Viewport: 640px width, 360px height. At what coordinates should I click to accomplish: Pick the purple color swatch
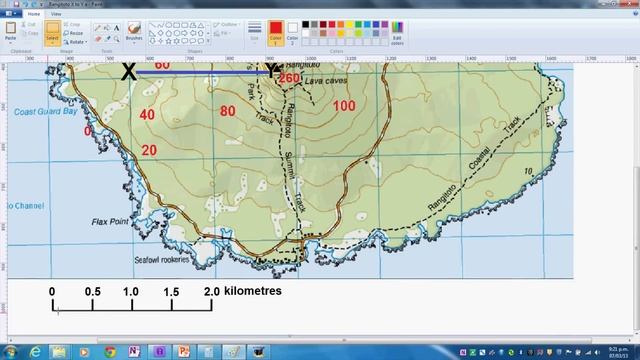click(x=385, y=24)
